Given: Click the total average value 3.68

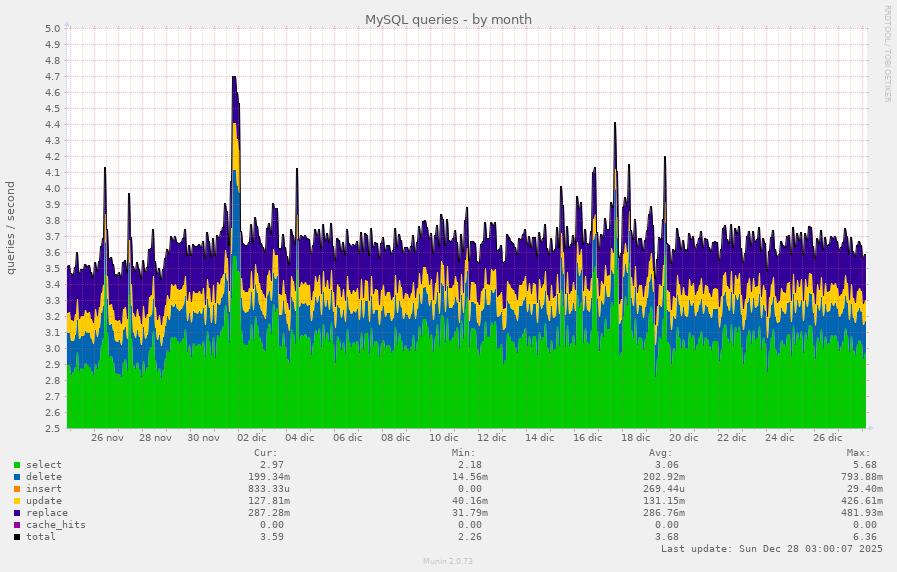Looking at the screenshot, I should click(x=667, y=537).
